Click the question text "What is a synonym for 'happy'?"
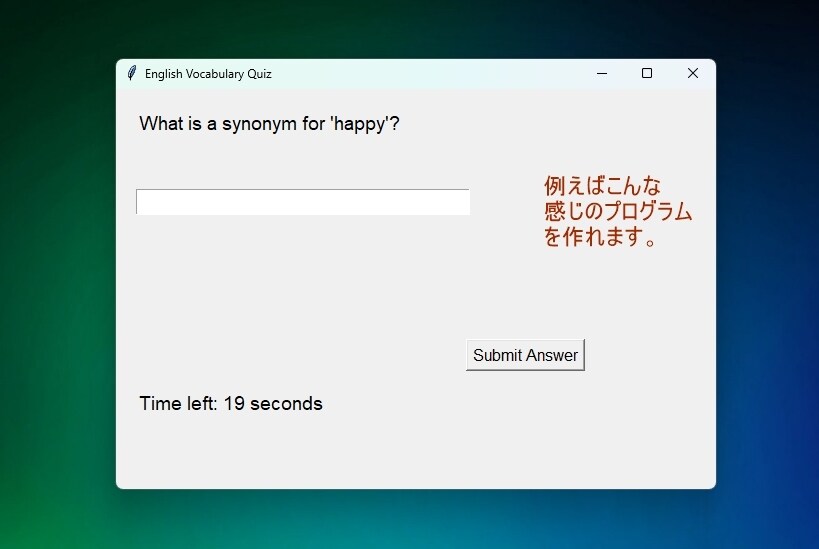819x549 pixels. point(269,124)
